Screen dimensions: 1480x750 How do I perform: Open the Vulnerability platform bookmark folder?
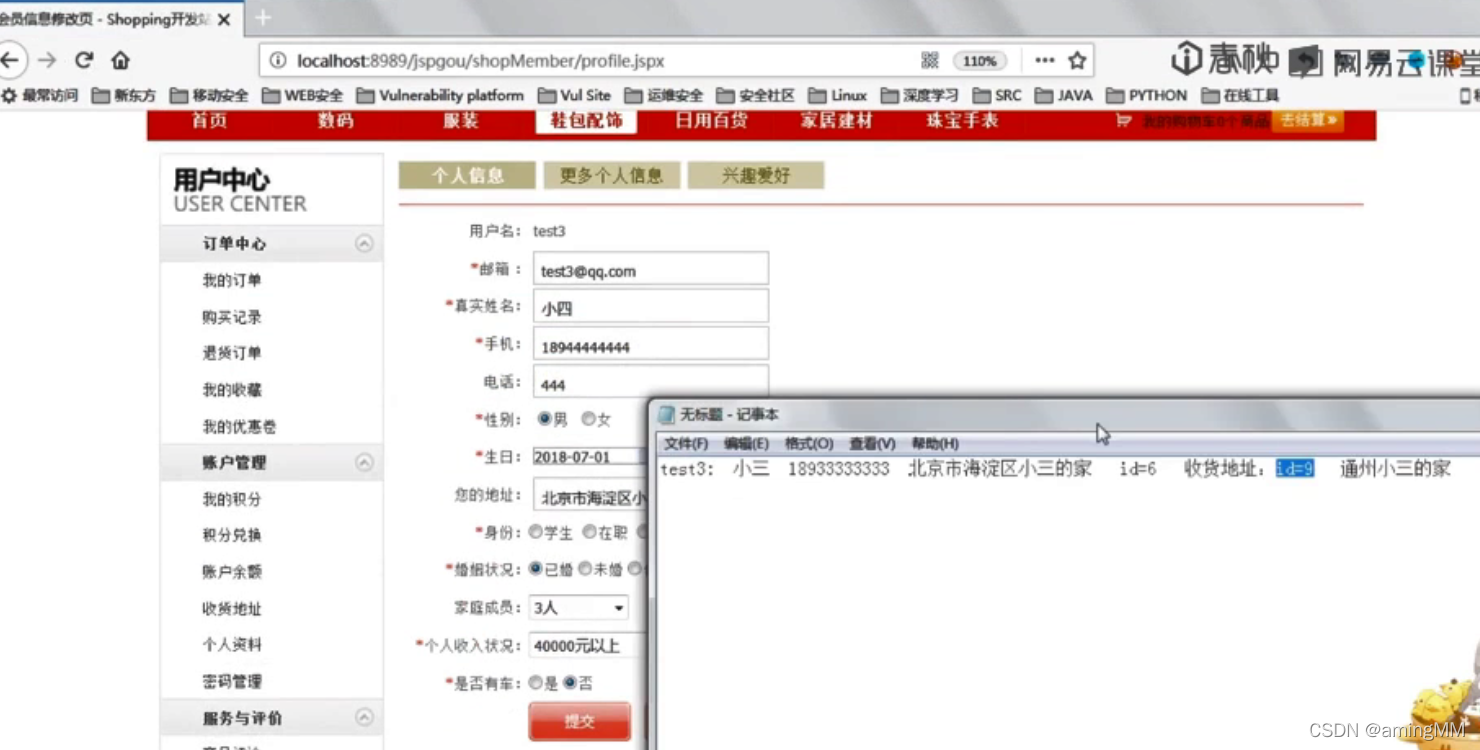pos(440,96)
